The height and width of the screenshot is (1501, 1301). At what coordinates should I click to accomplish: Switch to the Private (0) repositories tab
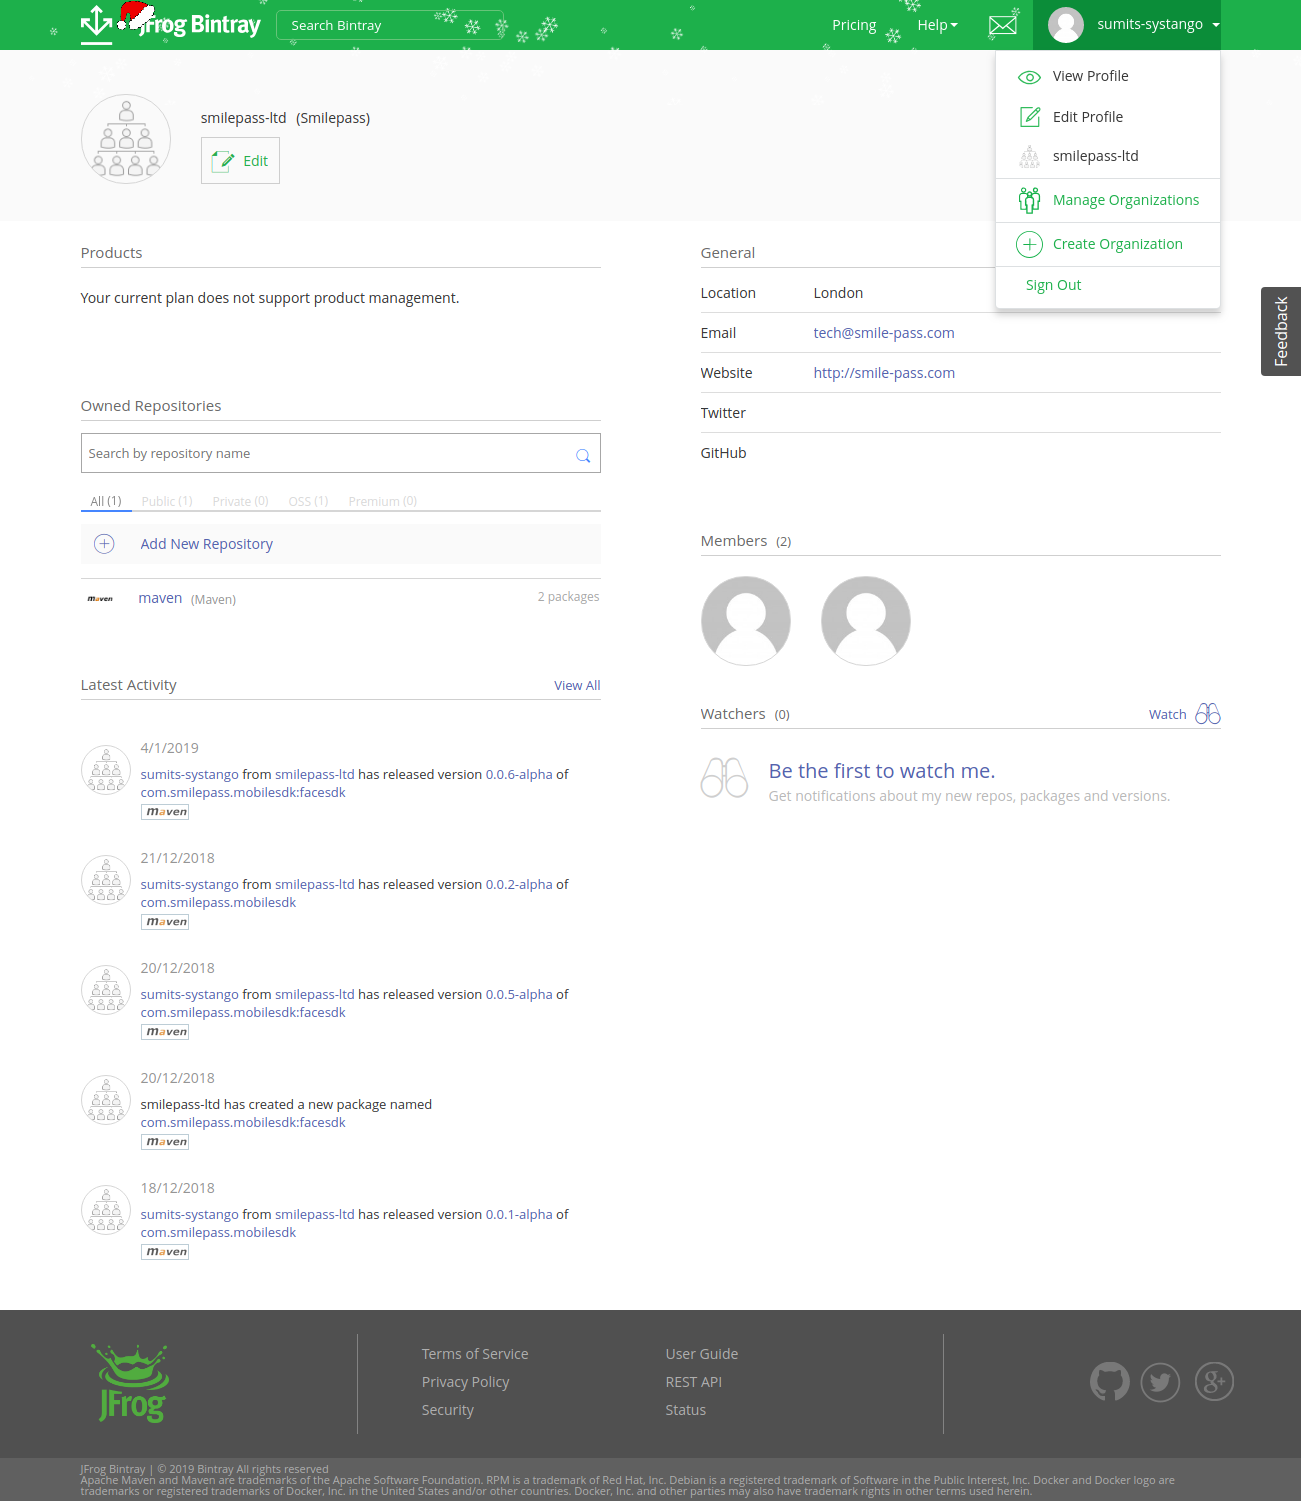pos(240,501)
